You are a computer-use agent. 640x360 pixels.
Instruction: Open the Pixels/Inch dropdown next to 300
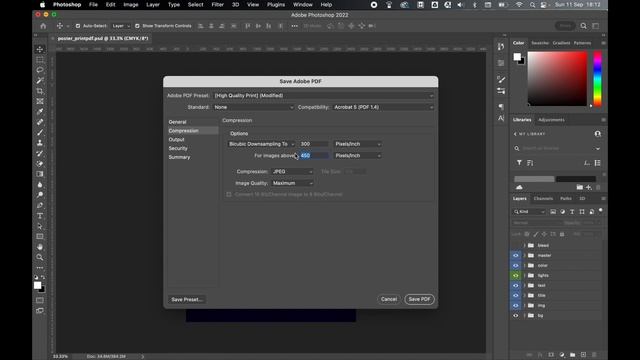click(358, 144)
